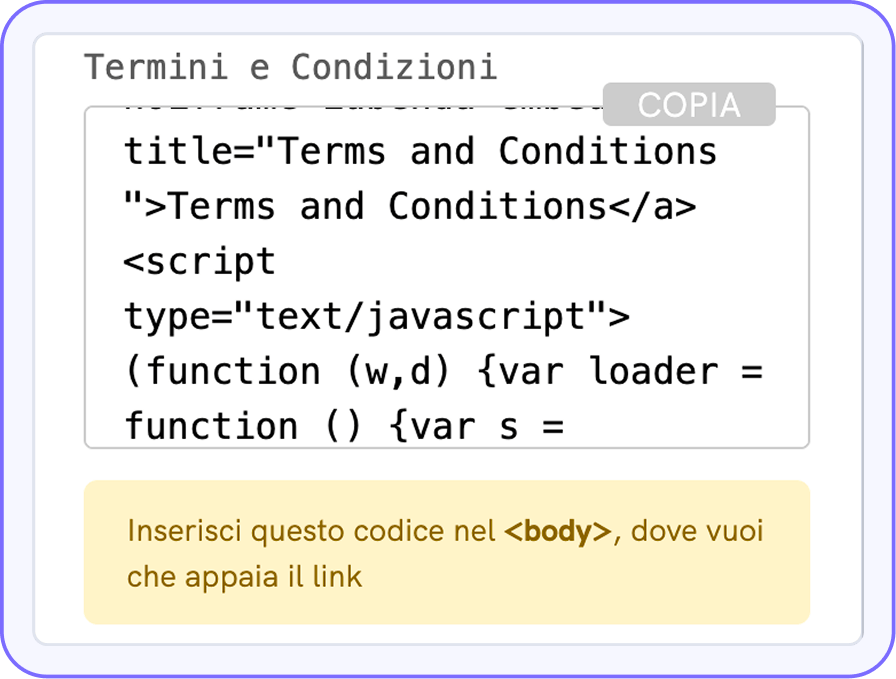Click the COPIA button
The image size is (896, 679).
coord(689,105)
